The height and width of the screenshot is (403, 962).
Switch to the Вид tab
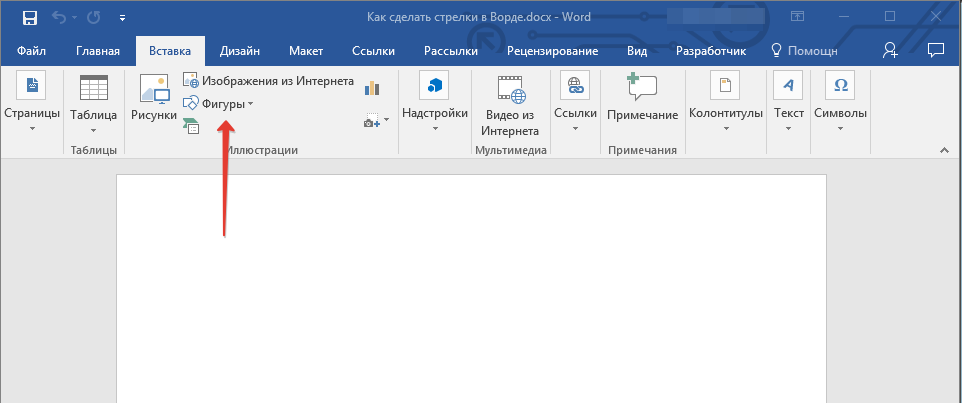coord(637,52)
